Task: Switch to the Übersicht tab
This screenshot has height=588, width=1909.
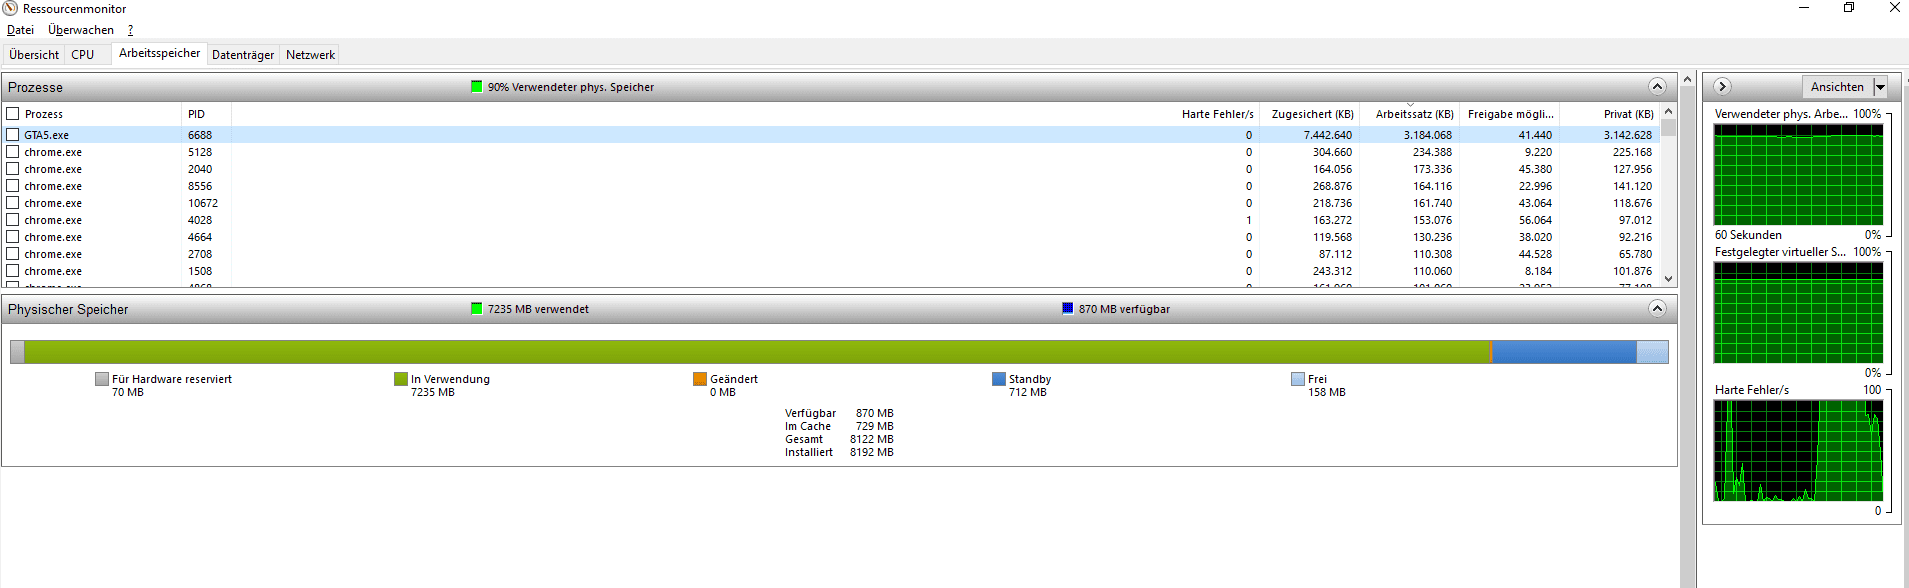Action: [34, 55]
